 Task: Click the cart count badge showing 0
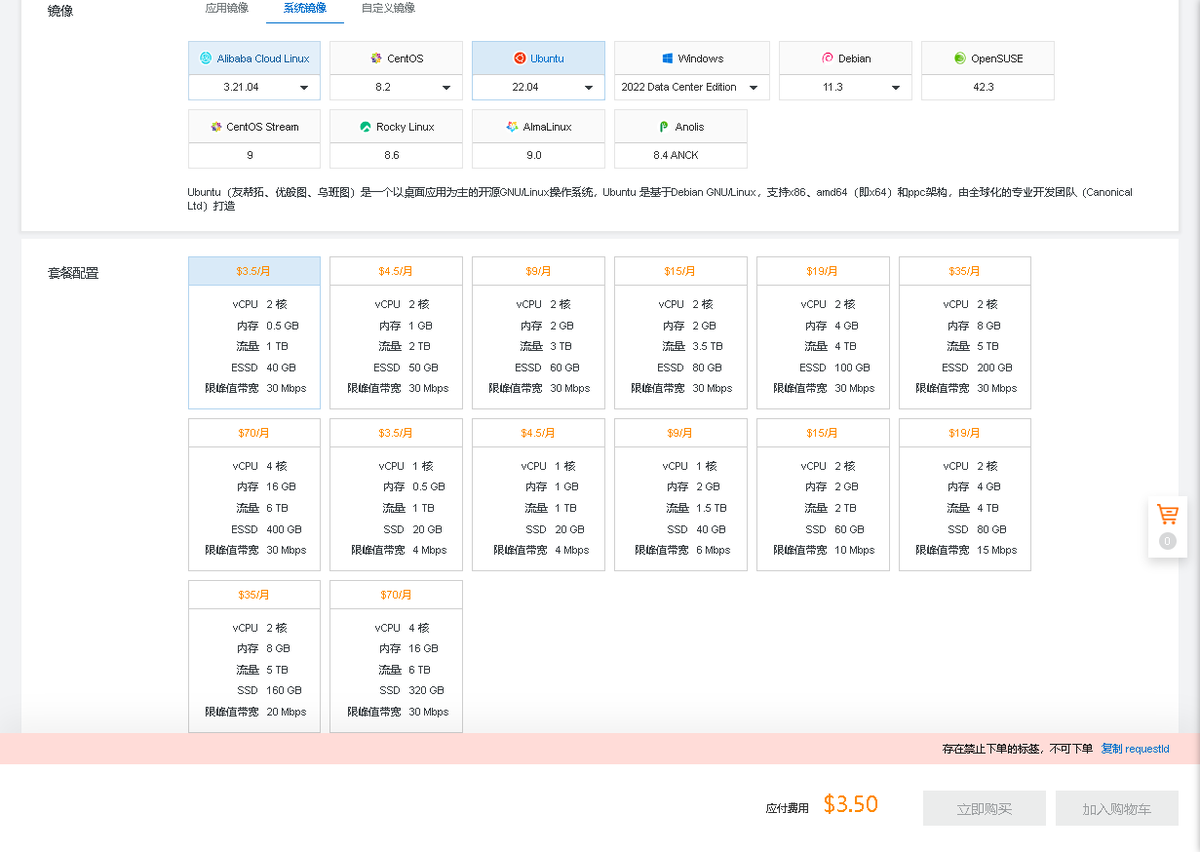(x=1167, y=541)
